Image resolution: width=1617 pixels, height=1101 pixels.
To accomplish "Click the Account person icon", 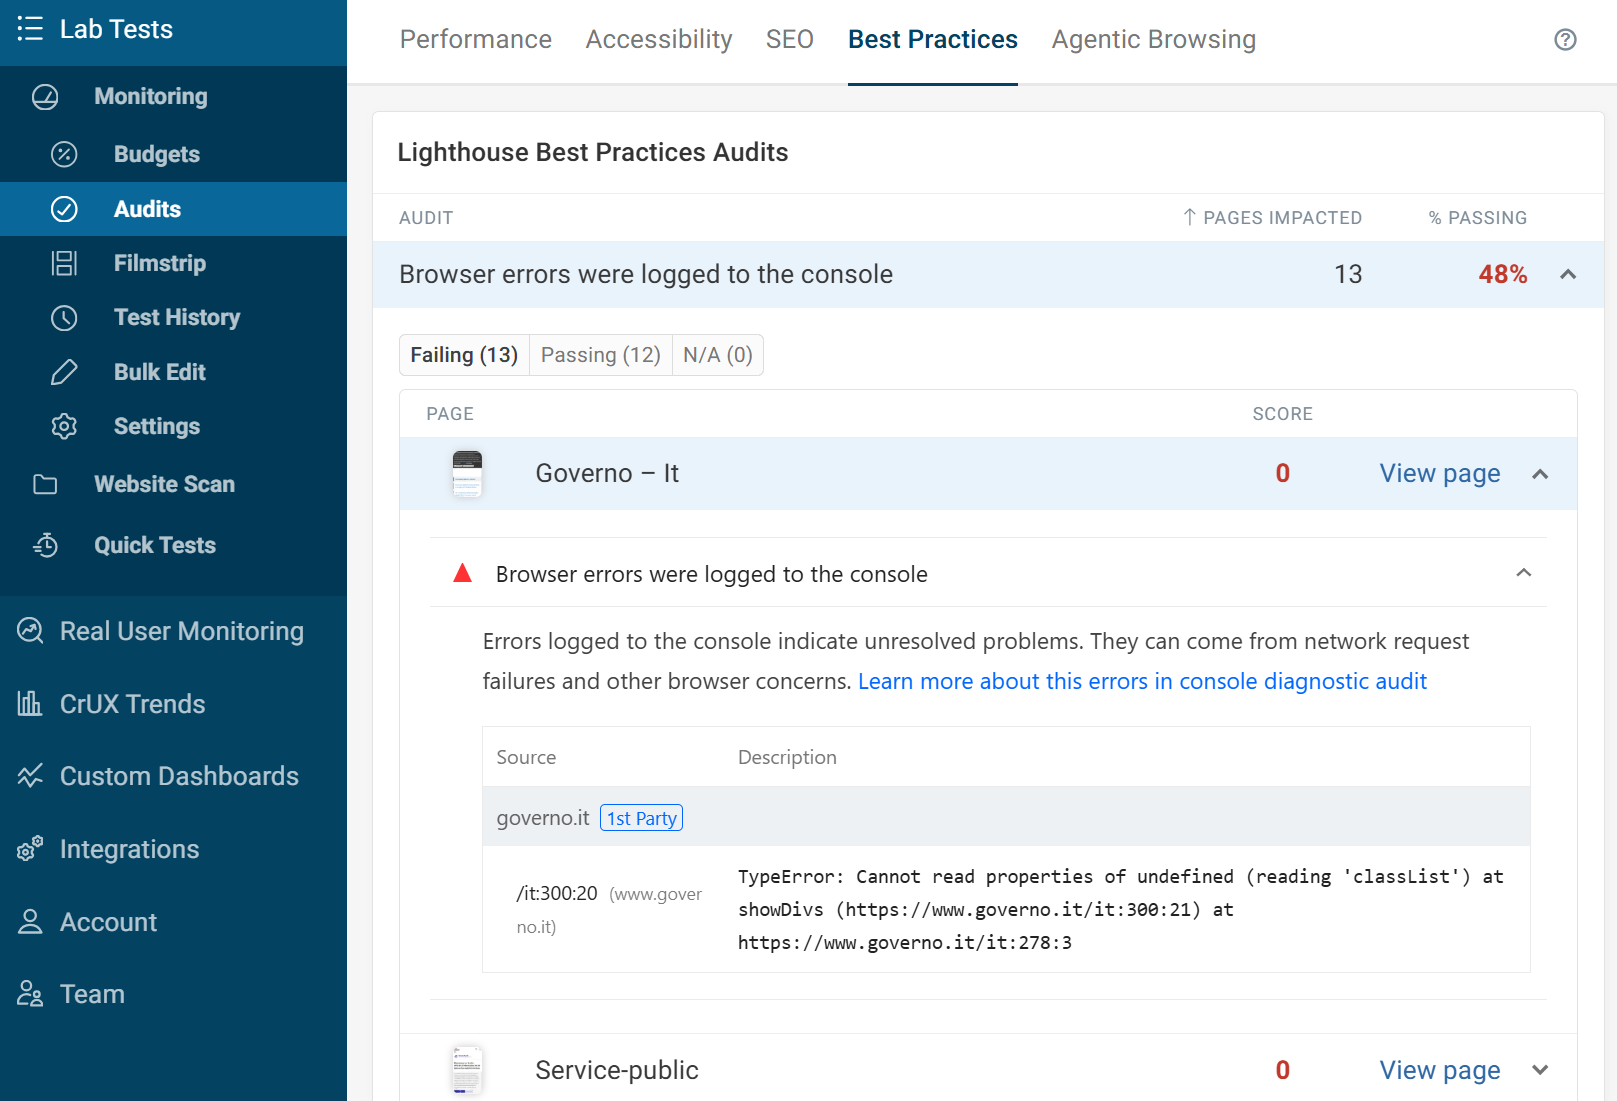I will pos(30,922).
